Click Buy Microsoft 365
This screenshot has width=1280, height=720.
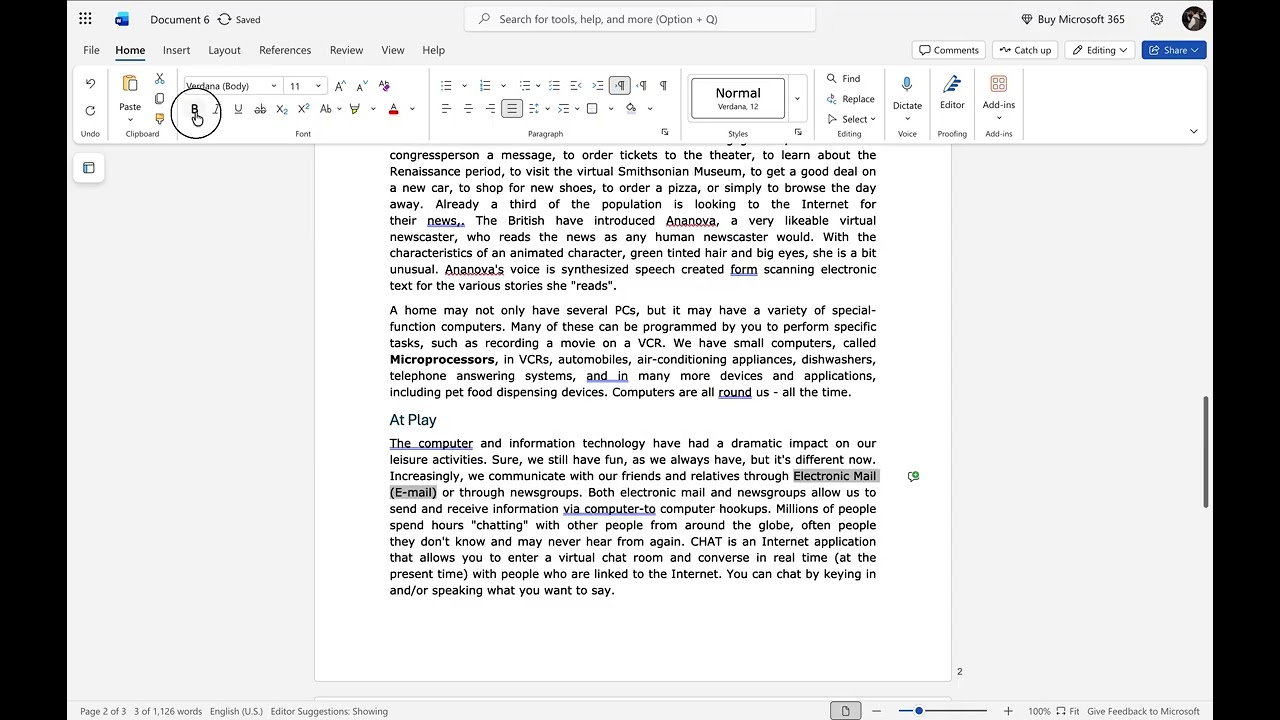(1072, 19)
